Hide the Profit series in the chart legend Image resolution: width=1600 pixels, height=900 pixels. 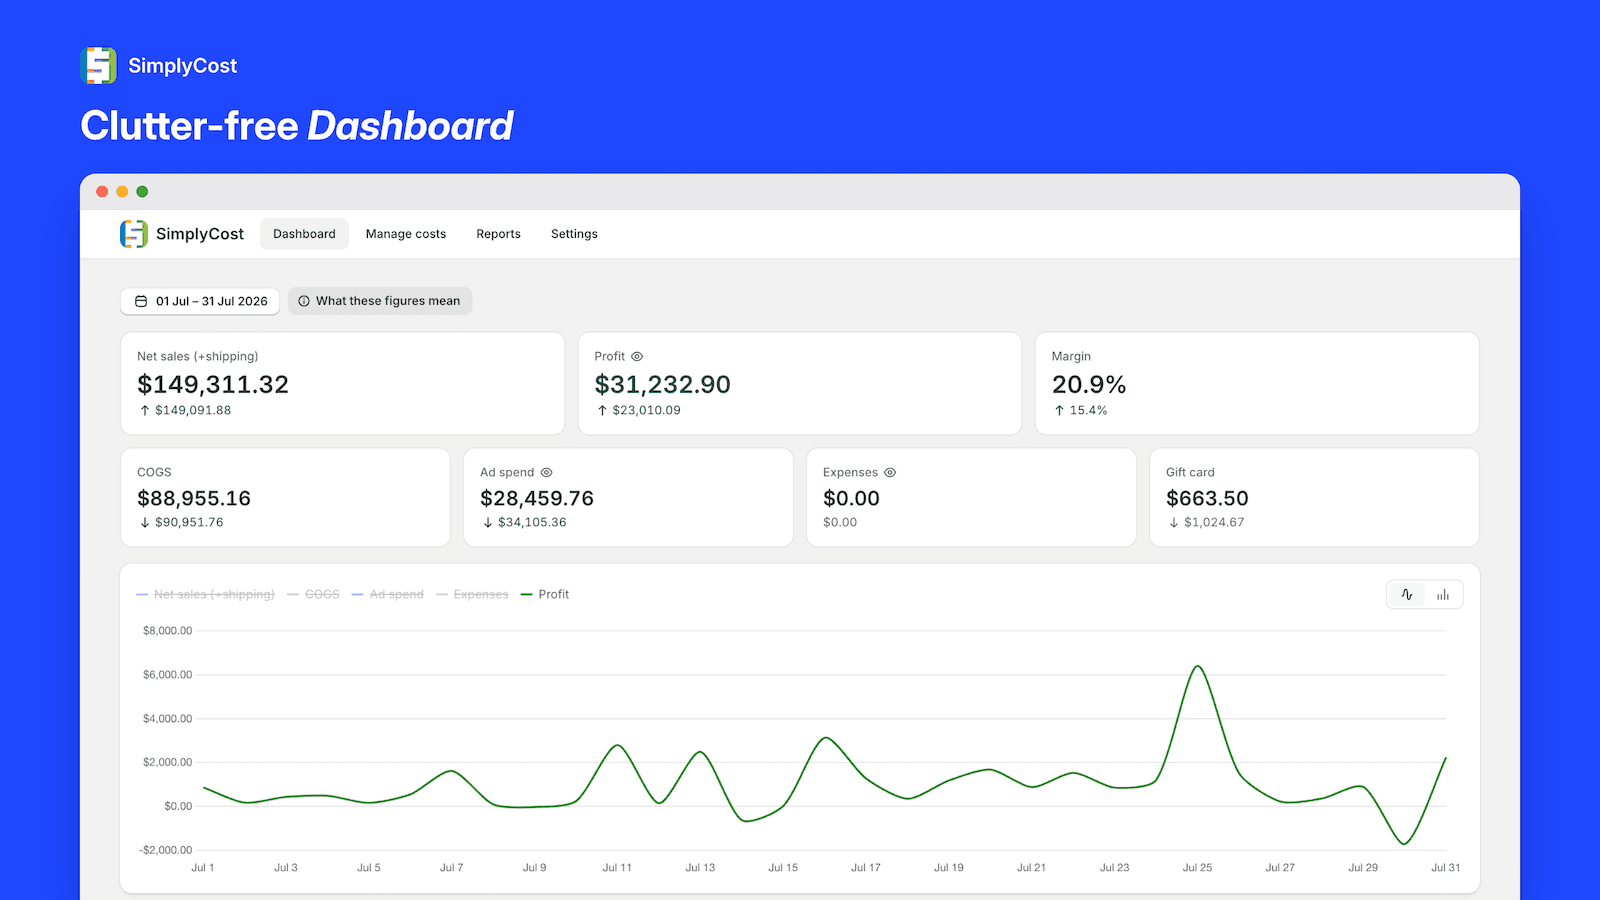click(x=545, y=594)
